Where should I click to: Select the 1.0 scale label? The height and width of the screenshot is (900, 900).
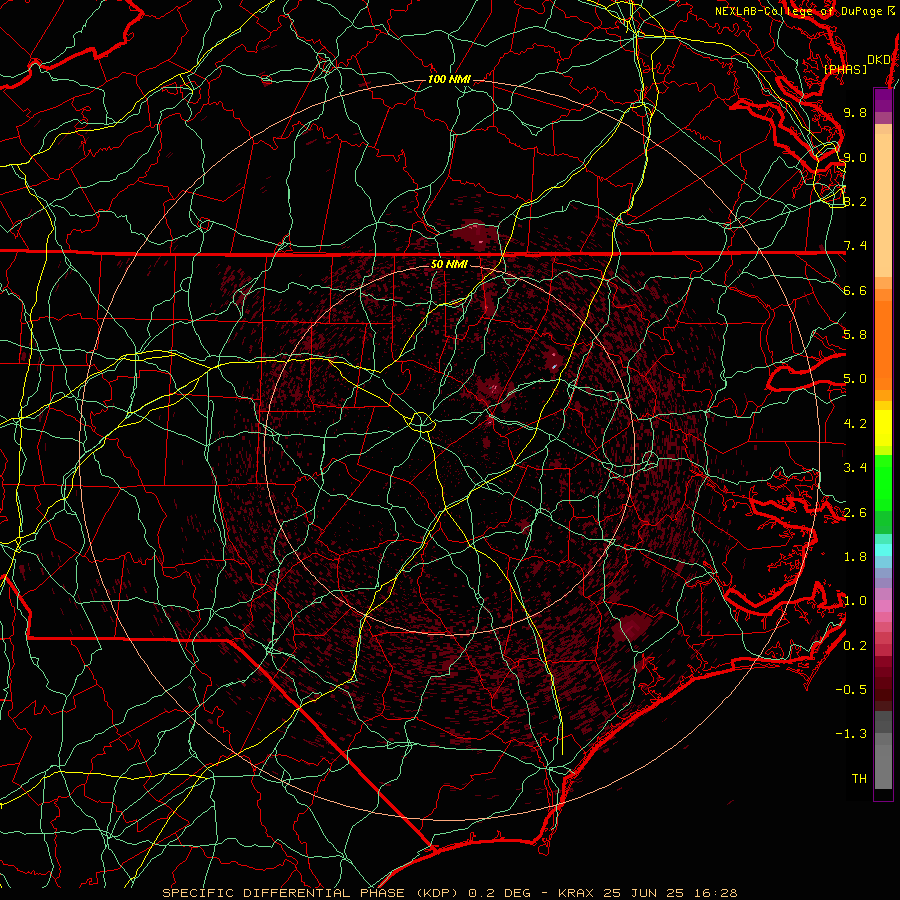[855, 601]
